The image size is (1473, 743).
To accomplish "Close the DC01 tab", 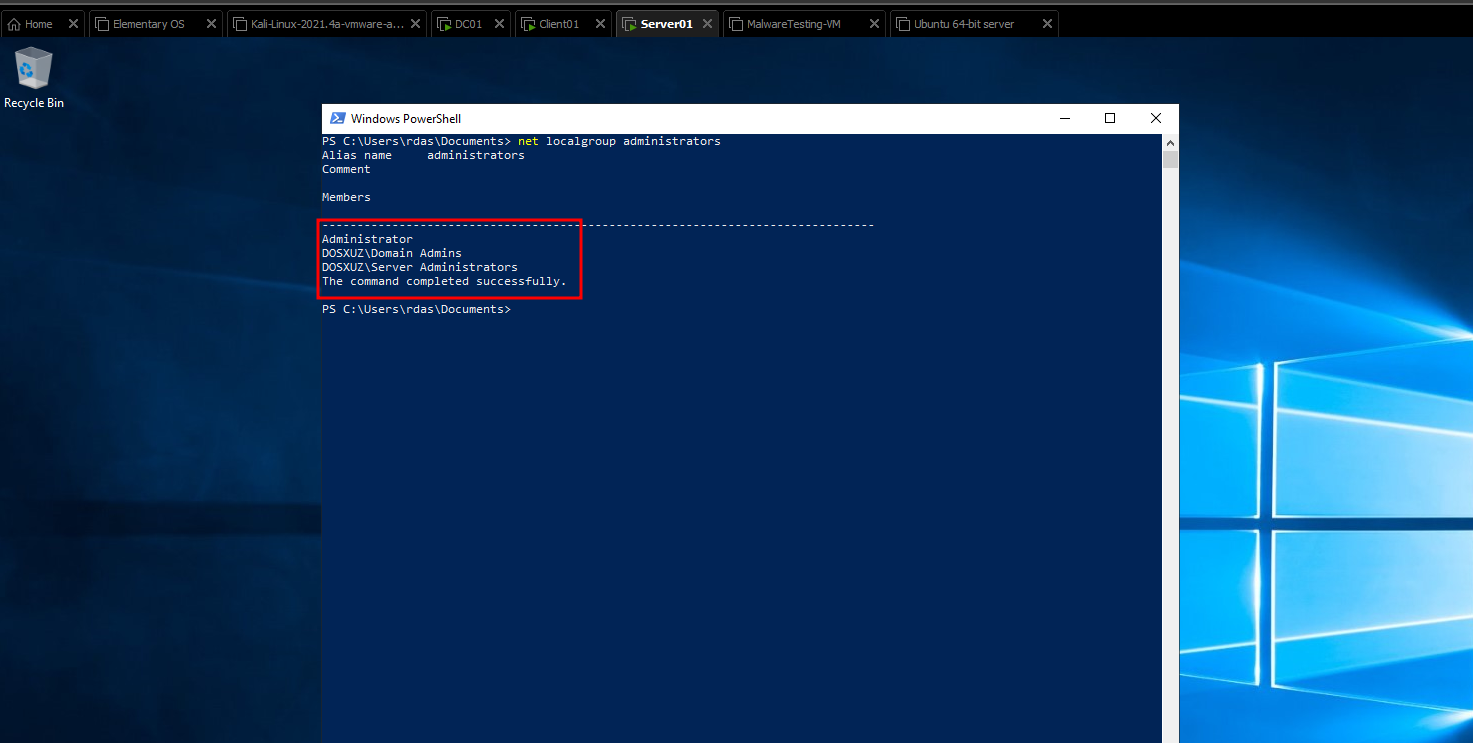I will click(x=499, y=24).
